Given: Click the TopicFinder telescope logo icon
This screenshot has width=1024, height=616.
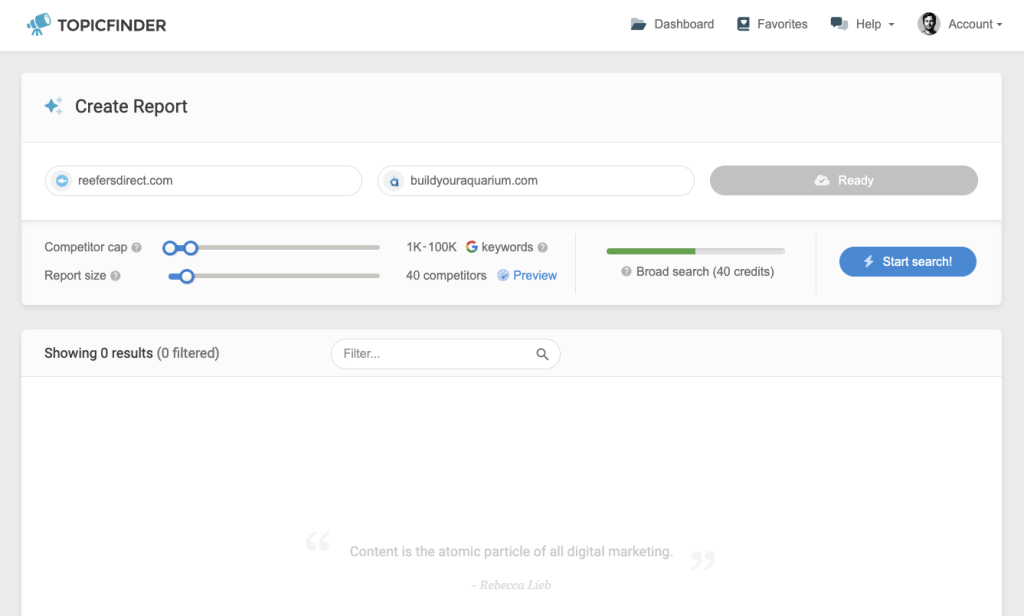Looking at the screenshot, I should [x=38, y=23].
